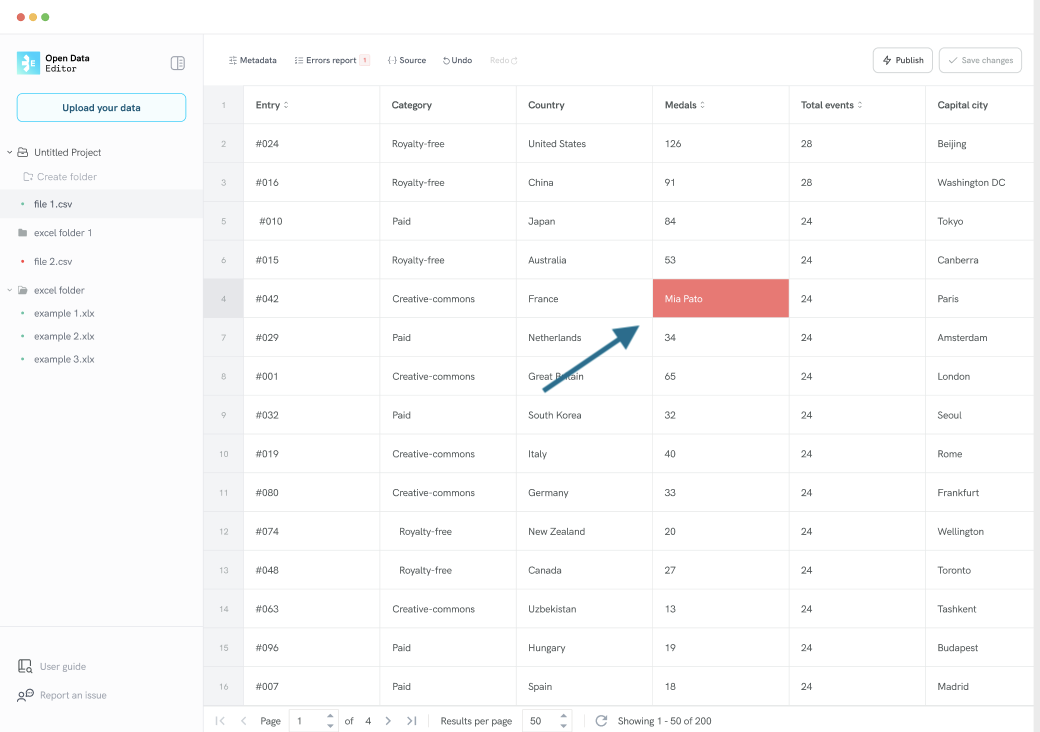Image resolution: width=1040 pixels, height=732 pixels.
Task: Sort by the Entry column
Action: [x=286, y=105]
